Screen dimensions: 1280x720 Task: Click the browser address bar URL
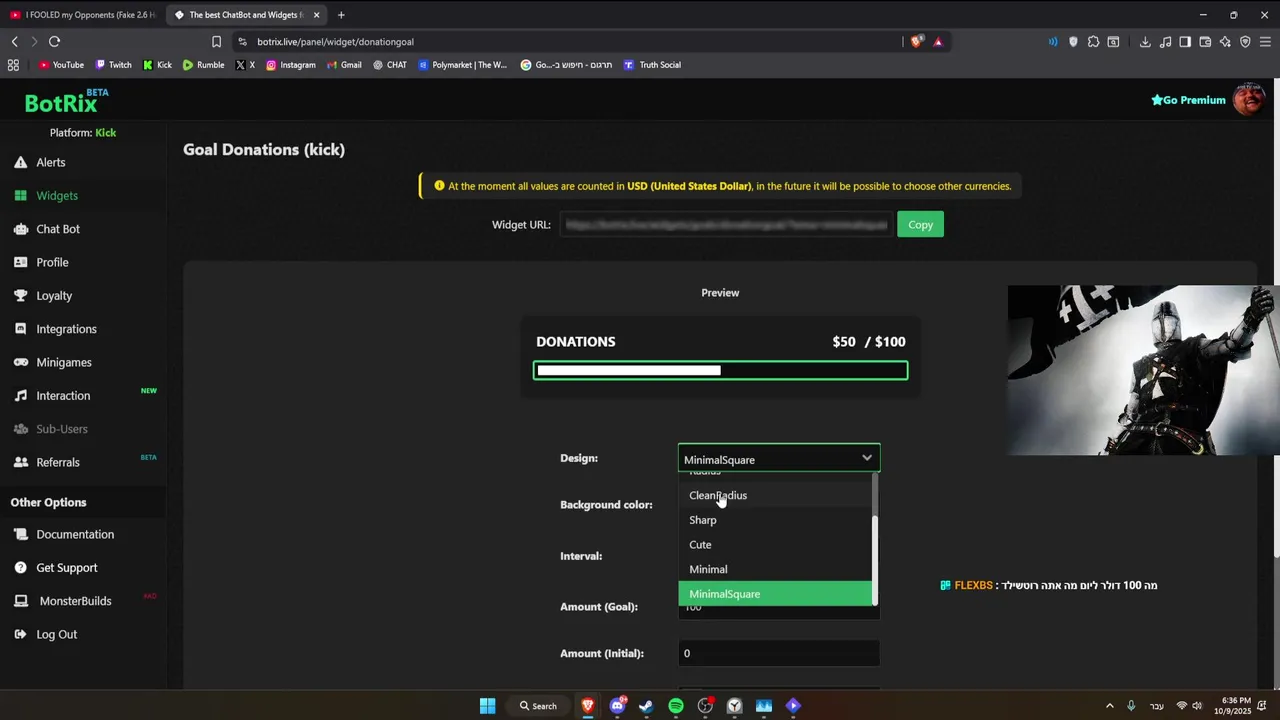tap(335, 42)
